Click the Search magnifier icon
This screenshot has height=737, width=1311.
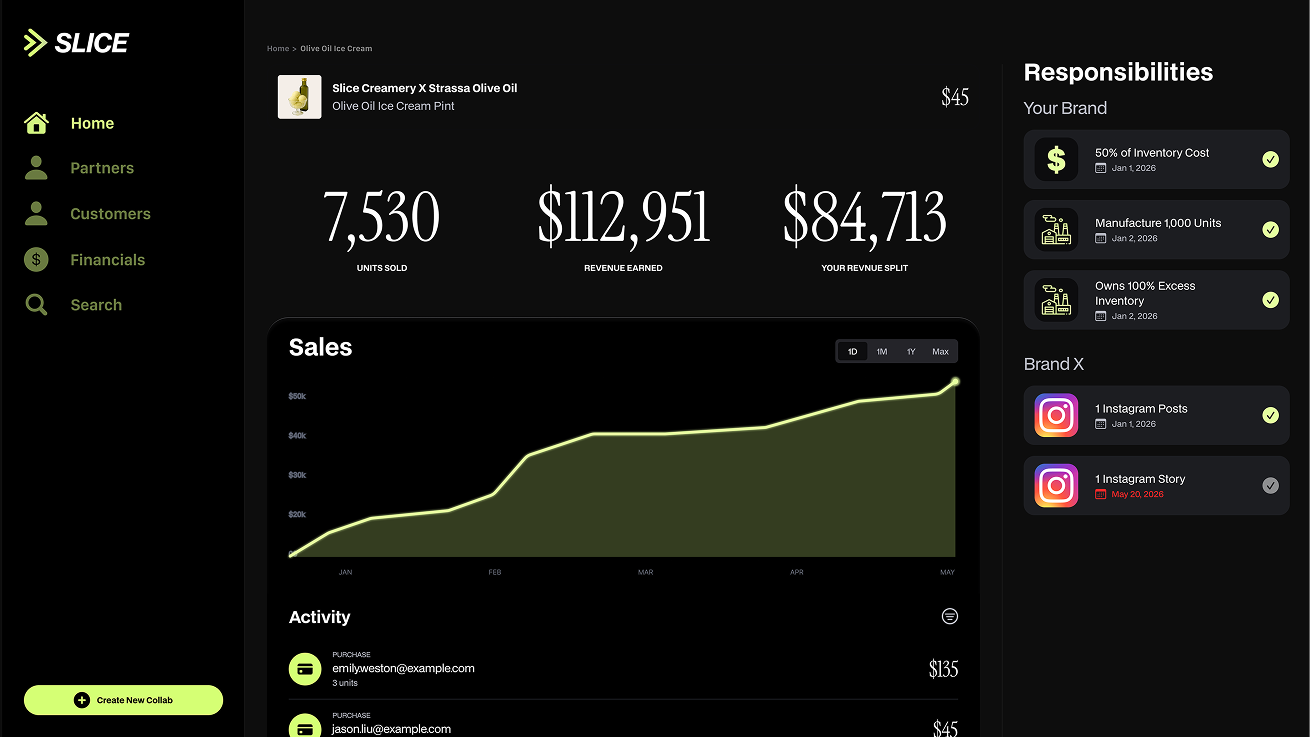click(36, 305)
